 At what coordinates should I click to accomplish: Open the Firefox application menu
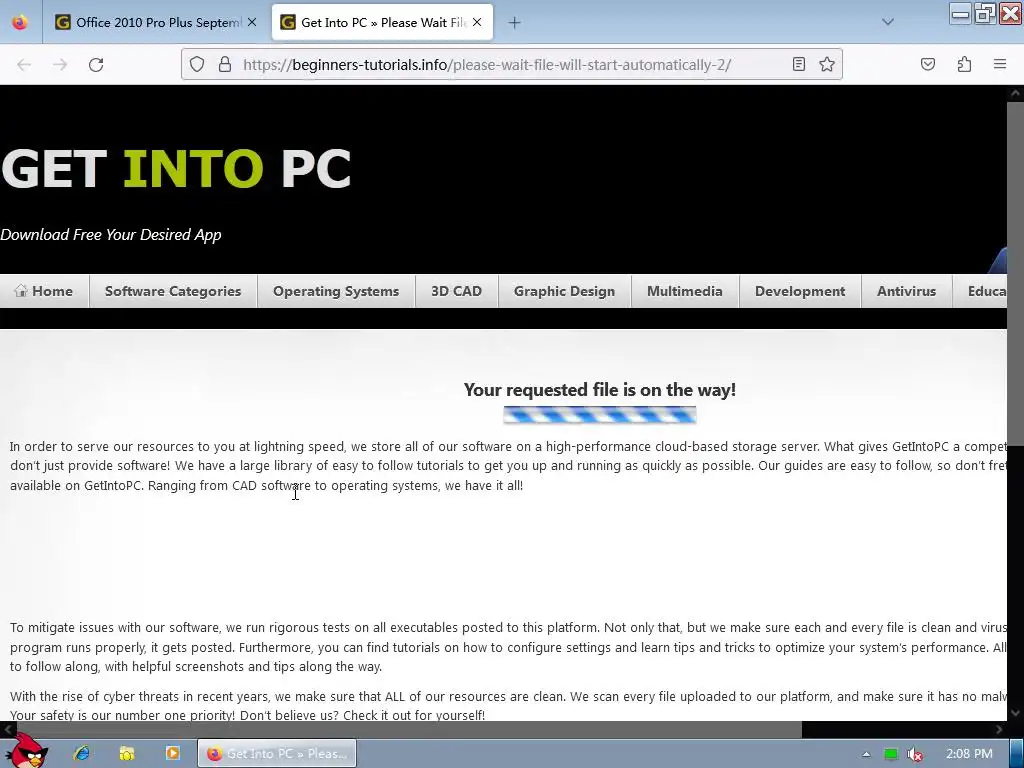pos(1000,64)
